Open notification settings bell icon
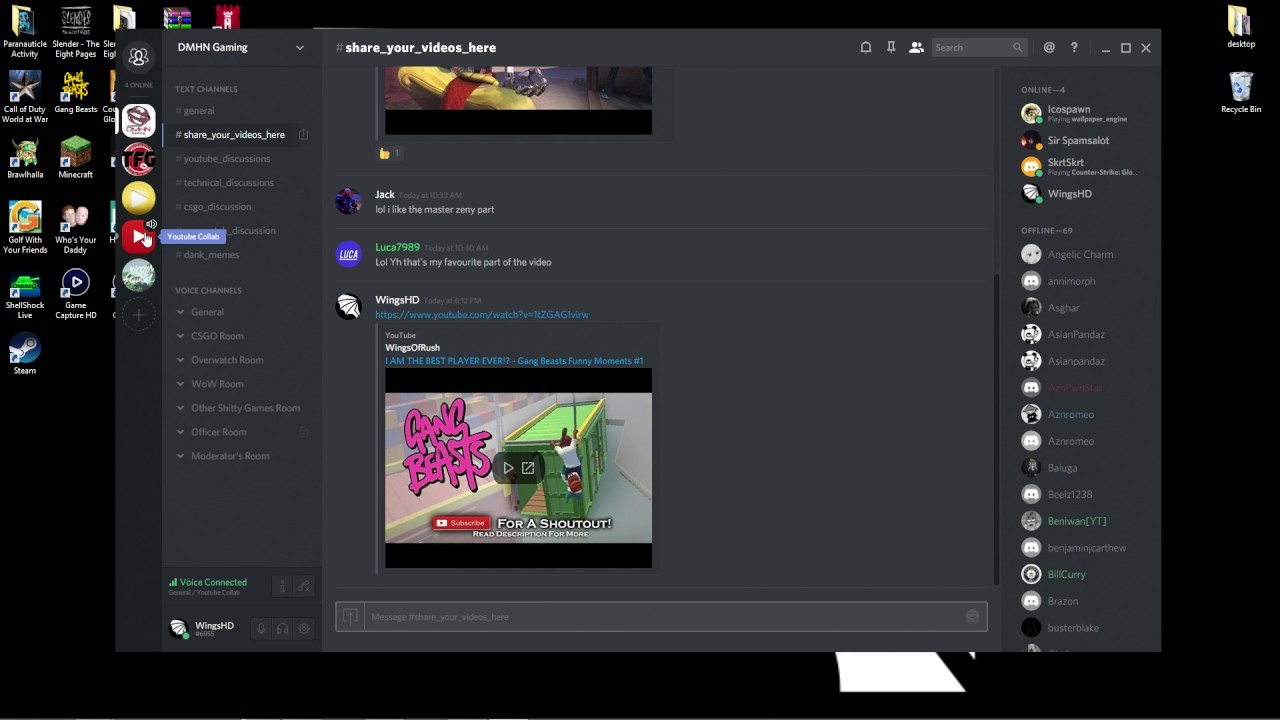 coord(866,47)
